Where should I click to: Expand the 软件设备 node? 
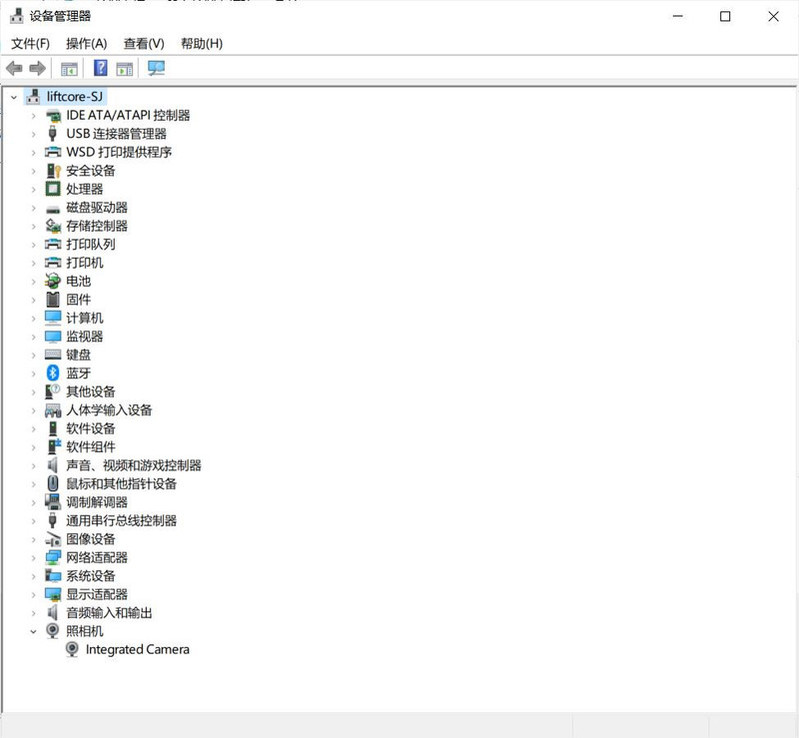[34, 429]
